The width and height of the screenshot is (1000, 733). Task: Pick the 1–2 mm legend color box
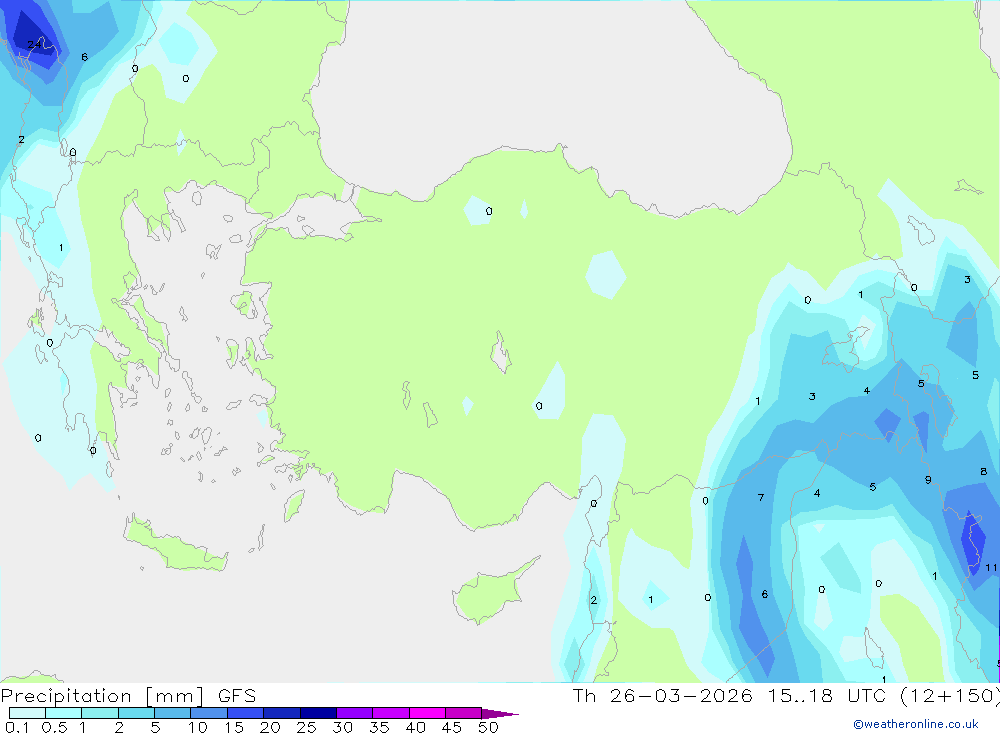coord(100,713)
